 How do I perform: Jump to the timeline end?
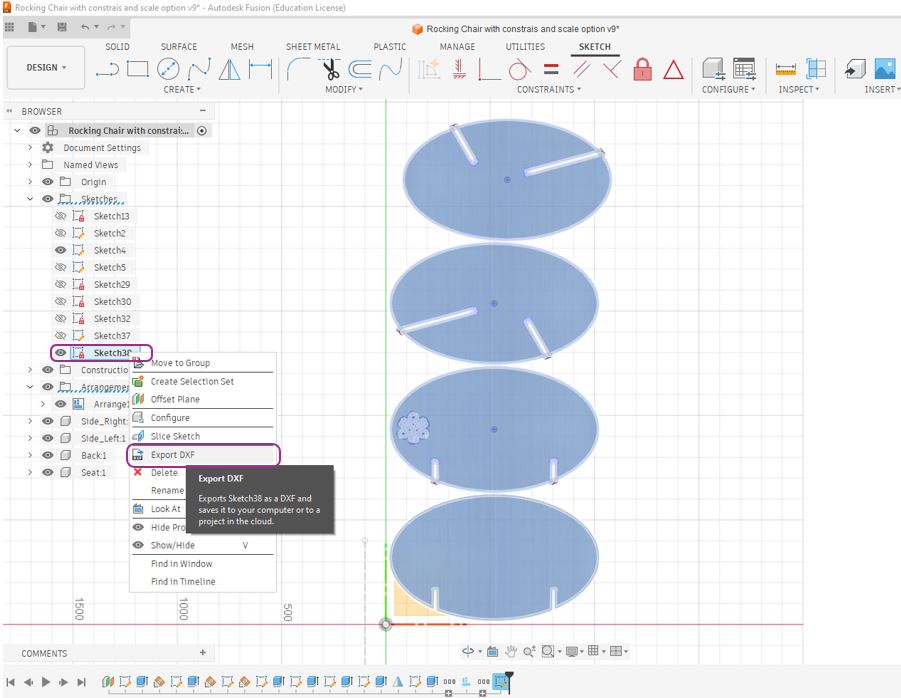click(82, 682)
